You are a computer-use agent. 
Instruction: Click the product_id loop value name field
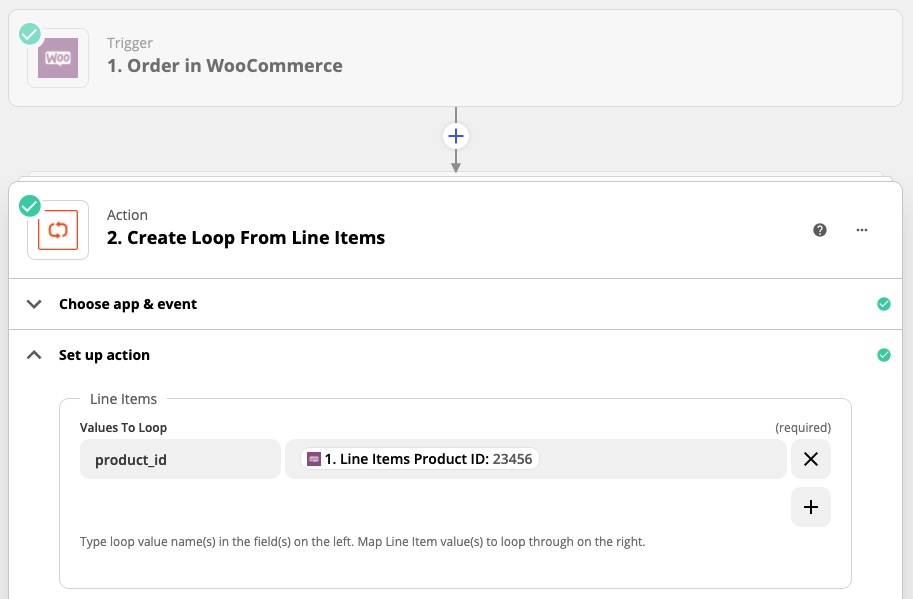click(180, 459)
